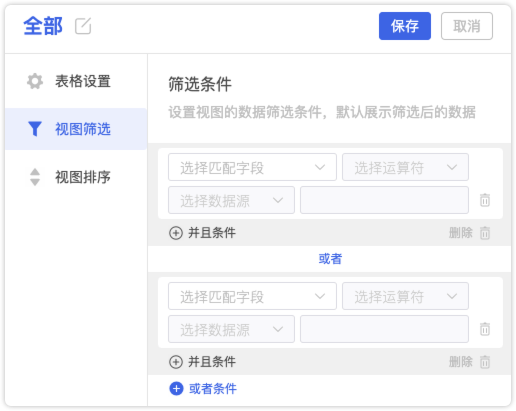
Task: Delete first condition row with trash icon
Action: 485,200
